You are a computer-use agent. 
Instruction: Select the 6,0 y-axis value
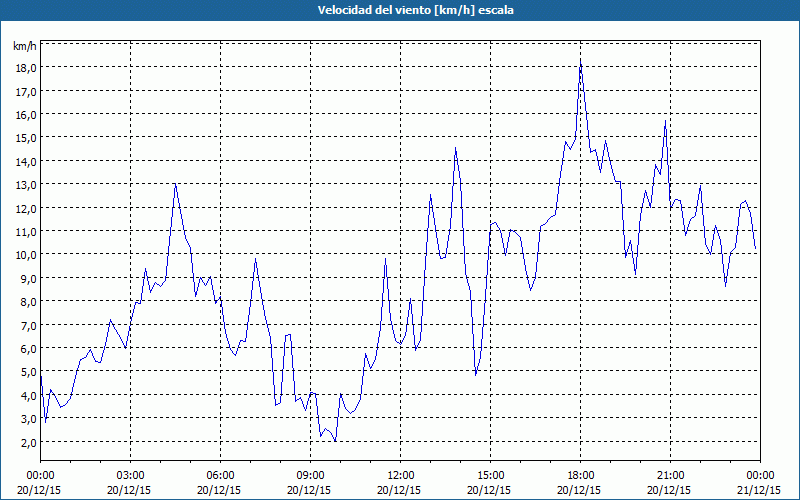click(30, 349)
